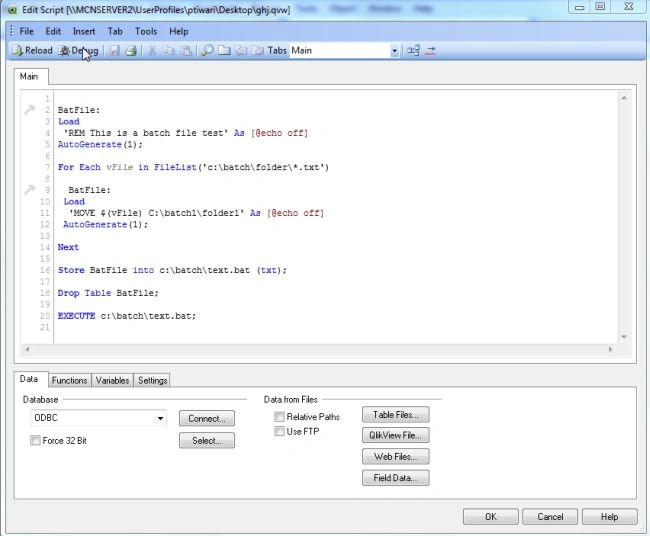Click the 'MOVE $(vFile)' script line

tap(196, 213)
